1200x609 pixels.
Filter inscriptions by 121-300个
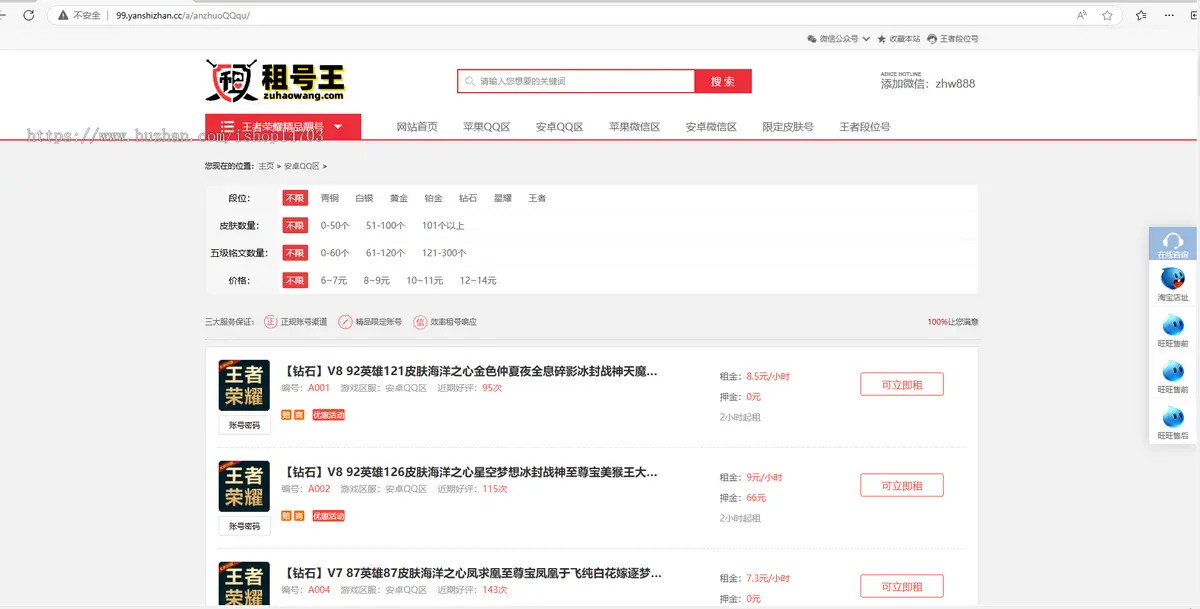click(444, 253)
